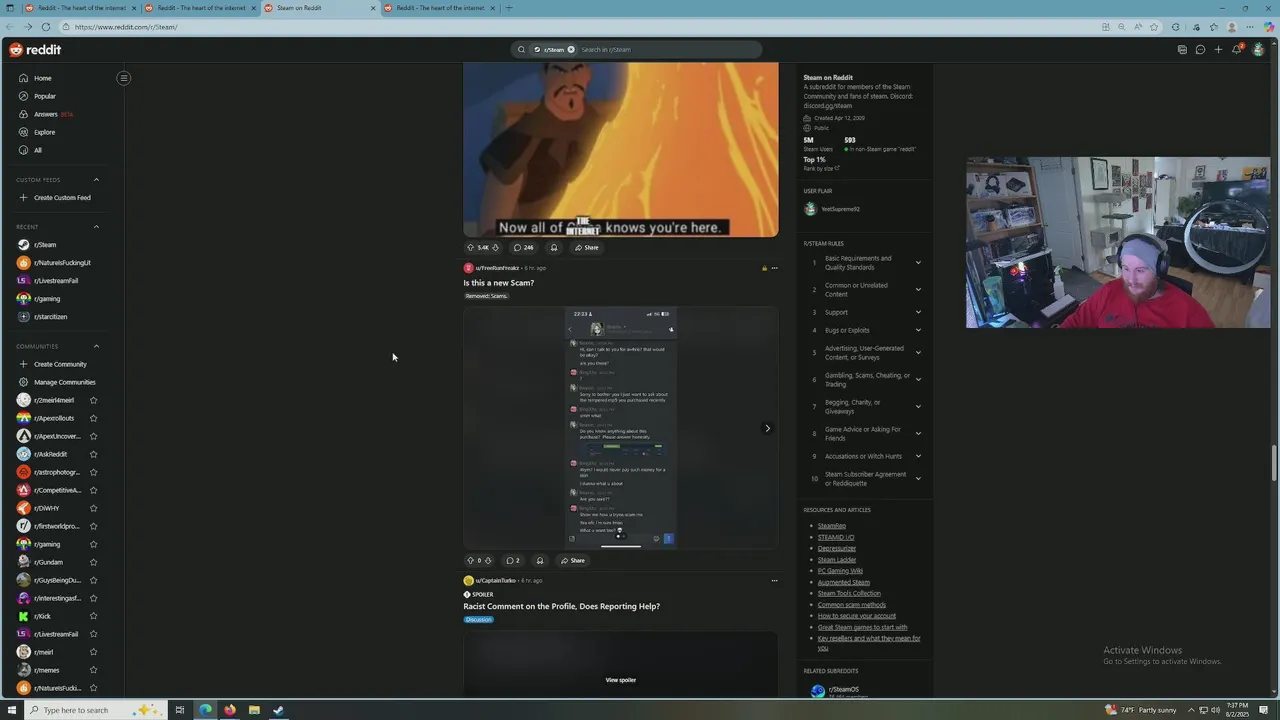Image resolution: width=1280 pixels, height=720 pixels.
Task: Click the Windows Start button
Action: coord(12,710)
